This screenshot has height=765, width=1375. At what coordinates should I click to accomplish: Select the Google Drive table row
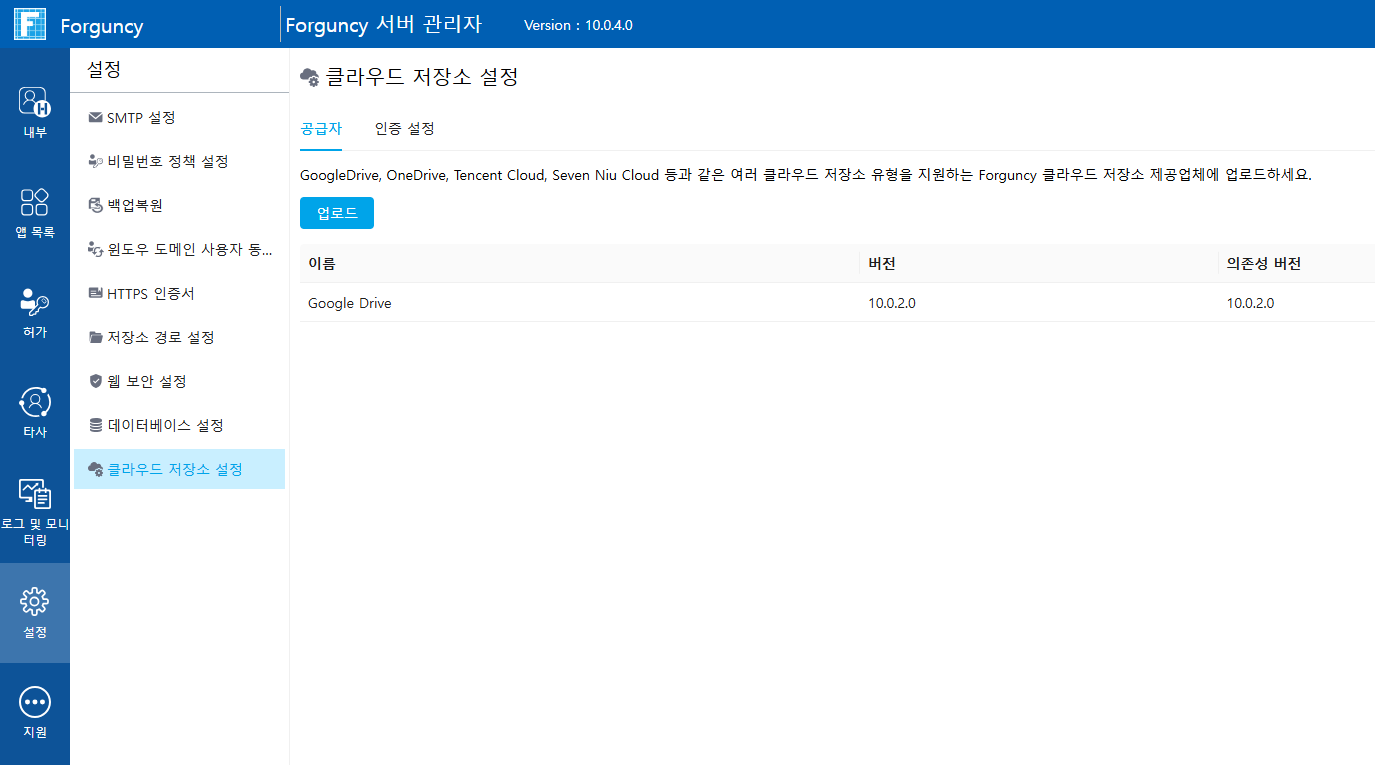(837, 302)
